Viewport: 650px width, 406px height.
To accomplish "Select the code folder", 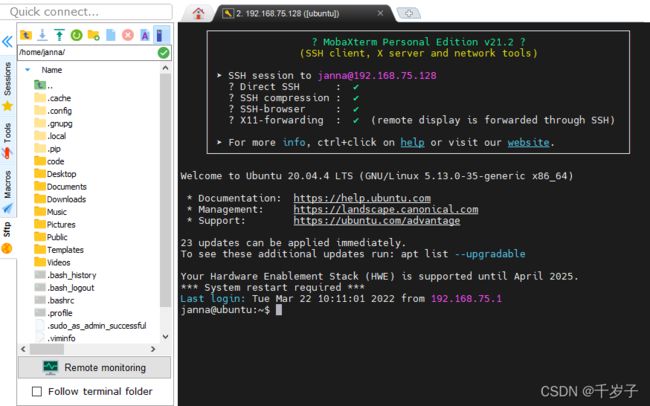I will (49, 161).
